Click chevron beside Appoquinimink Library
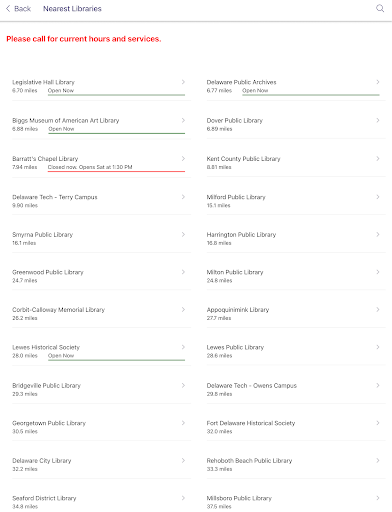Screen dimensions: 392x512 [378, 310]
